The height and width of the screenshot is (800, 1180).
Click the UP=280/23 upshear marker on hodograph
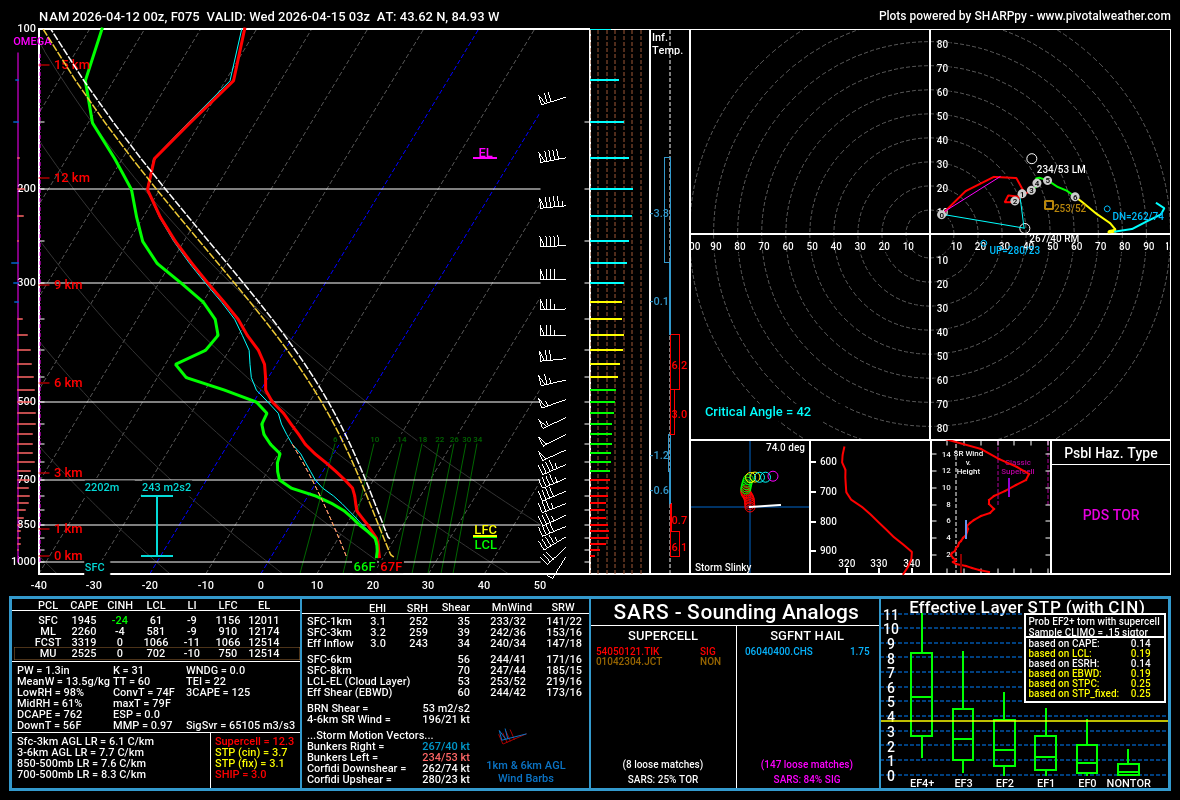(1024, 229)
